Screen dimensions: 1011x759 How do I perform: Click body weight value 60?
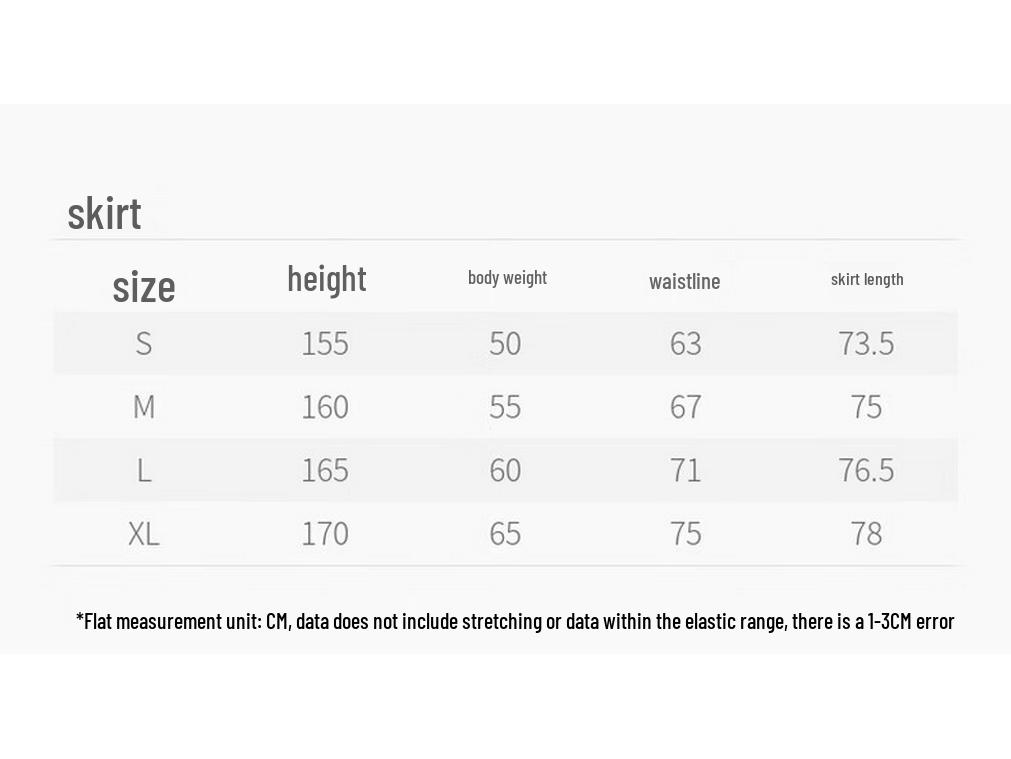coord(505,470)
